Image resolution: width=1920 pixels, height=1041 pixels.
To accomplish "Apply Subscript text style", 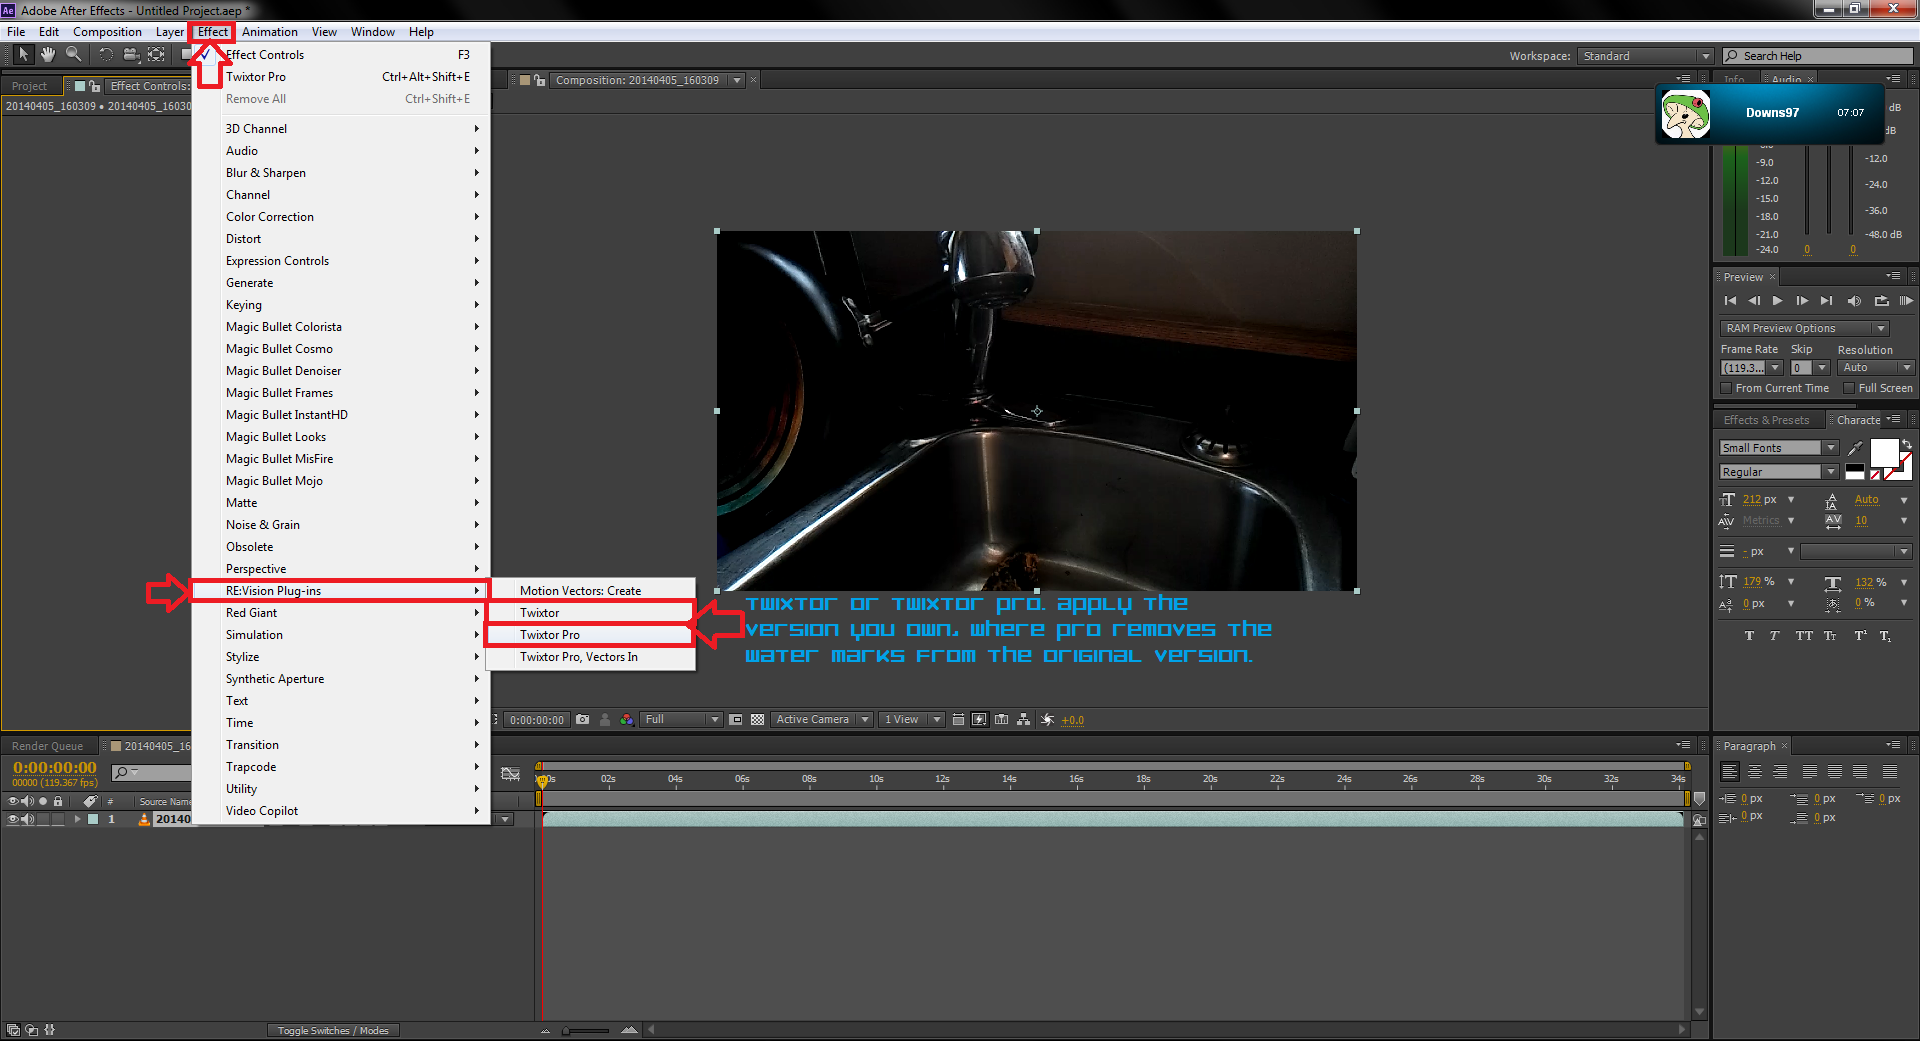I will [x=1885, y=636].
